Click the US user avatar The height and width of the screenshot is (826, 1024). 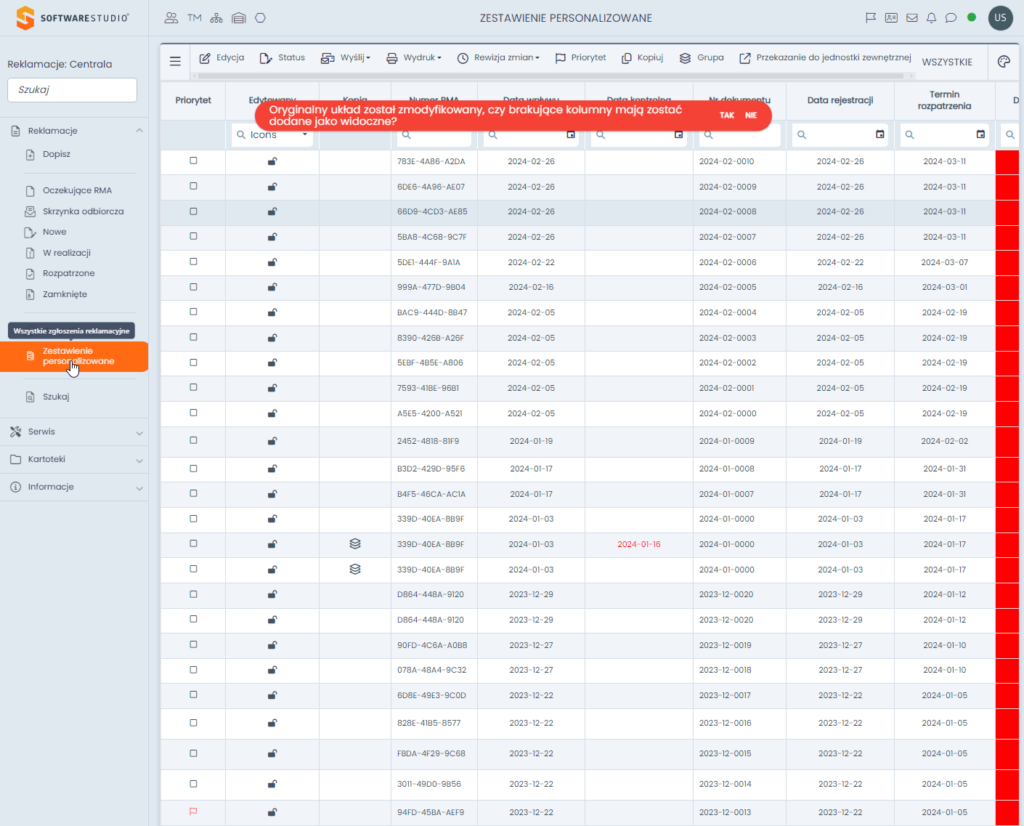(x=999, y=18)
